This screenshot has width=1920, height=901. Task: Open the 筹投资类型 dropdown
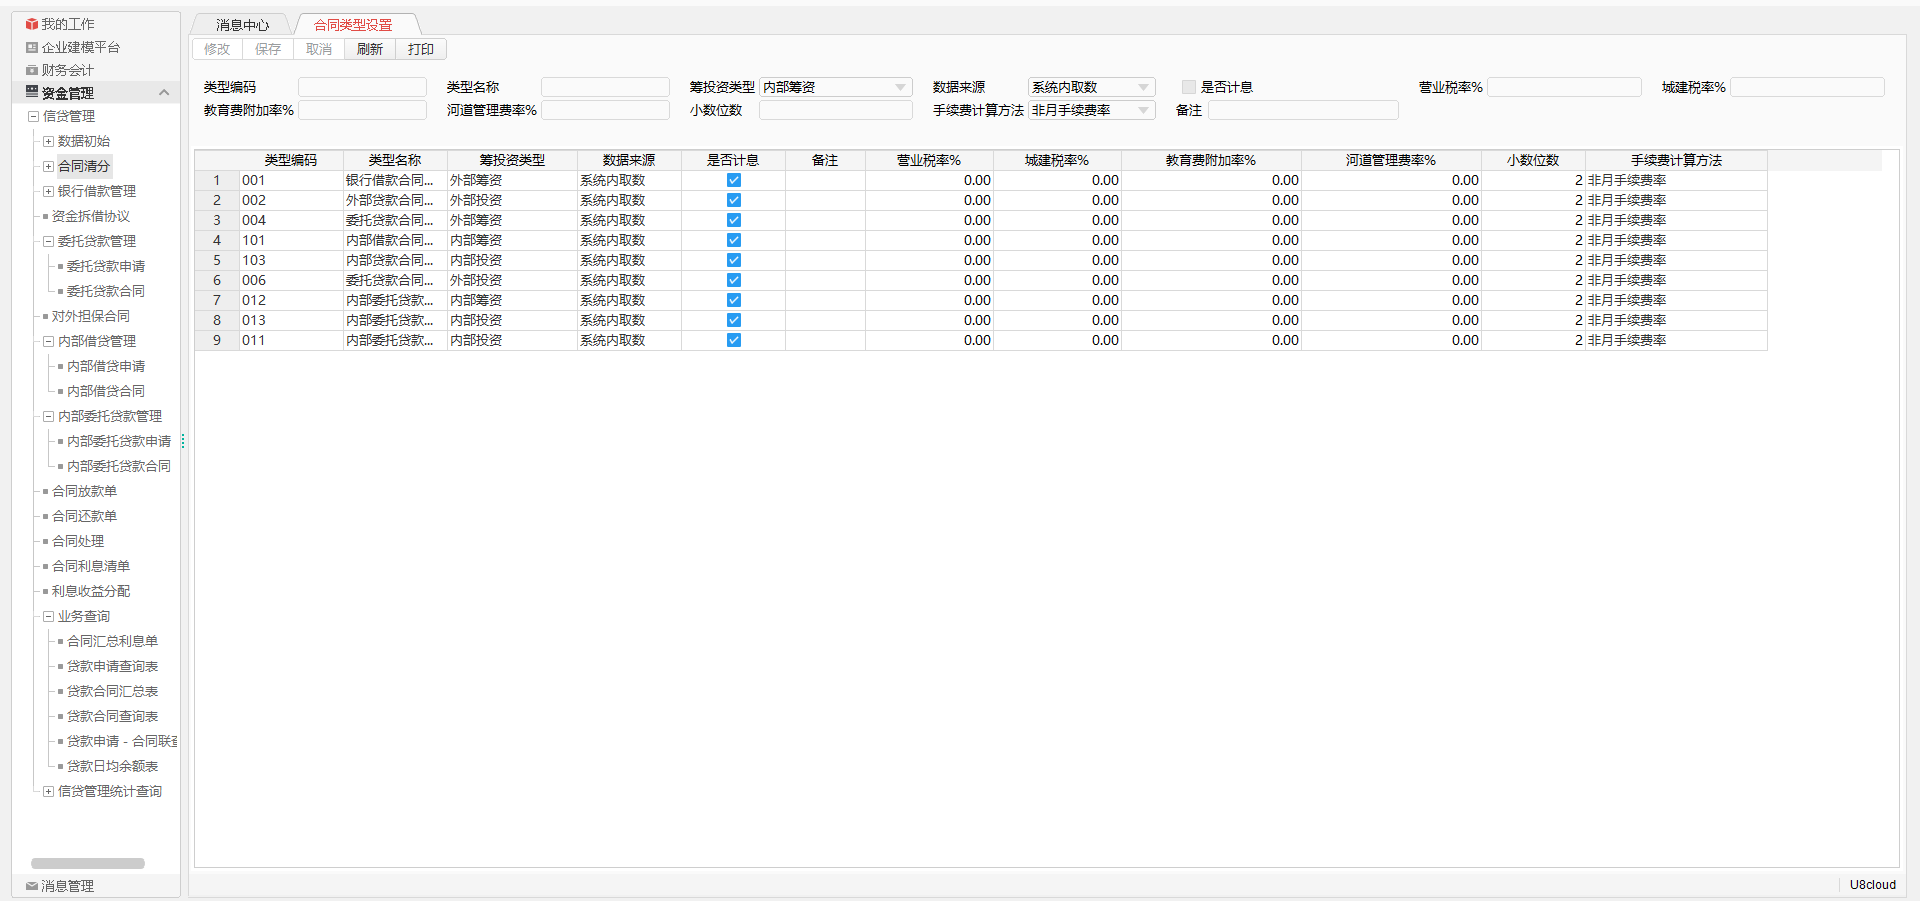click(900, 87)
